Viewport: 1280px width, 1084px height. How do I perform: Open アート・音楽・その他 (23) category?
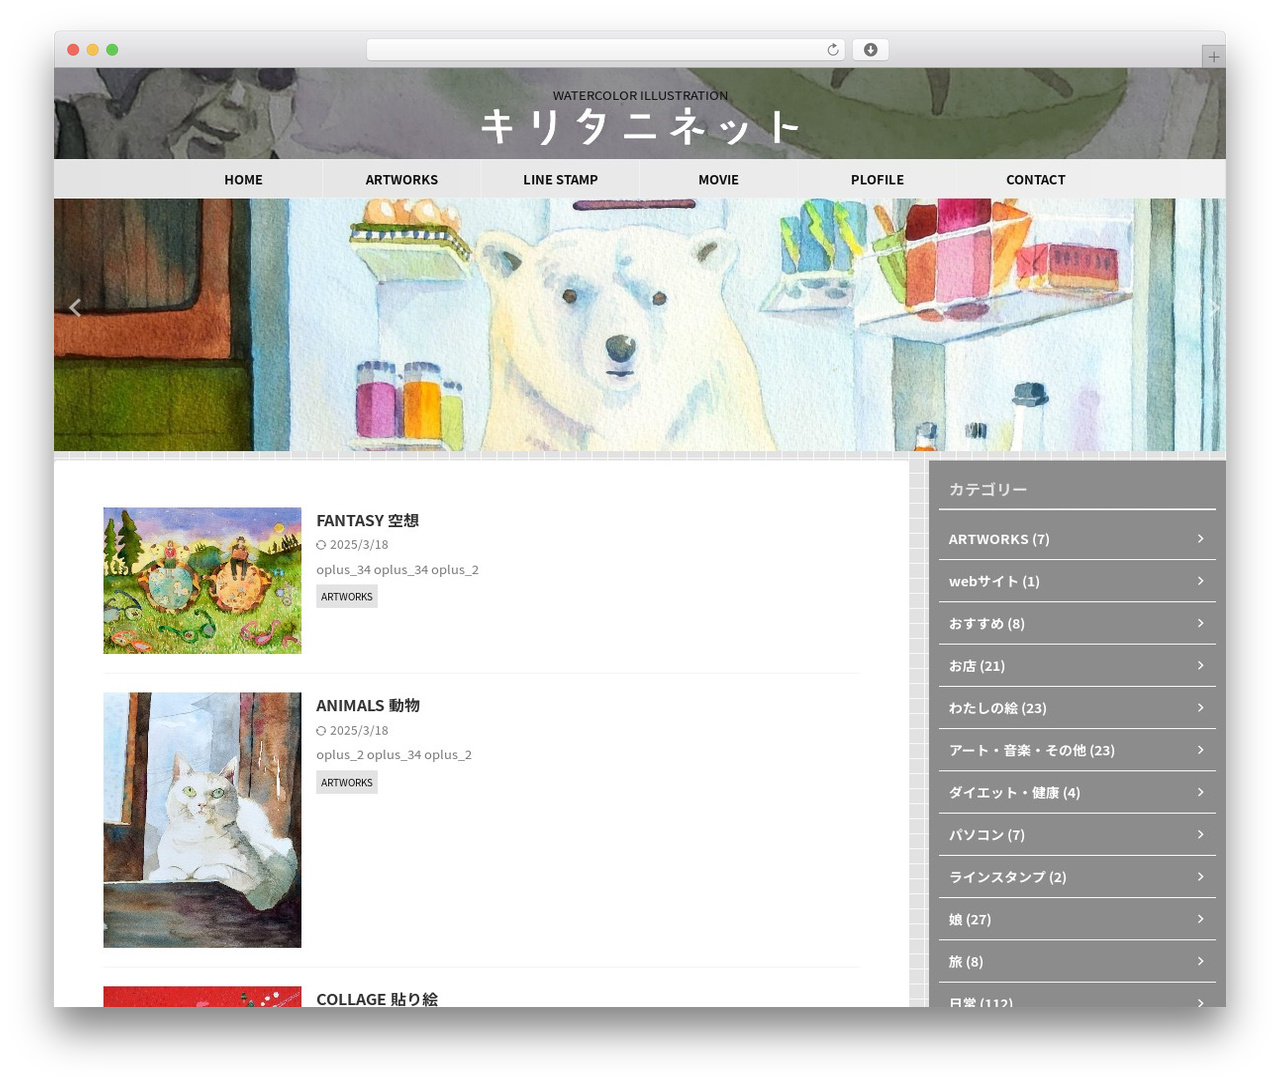[1077, 750]
